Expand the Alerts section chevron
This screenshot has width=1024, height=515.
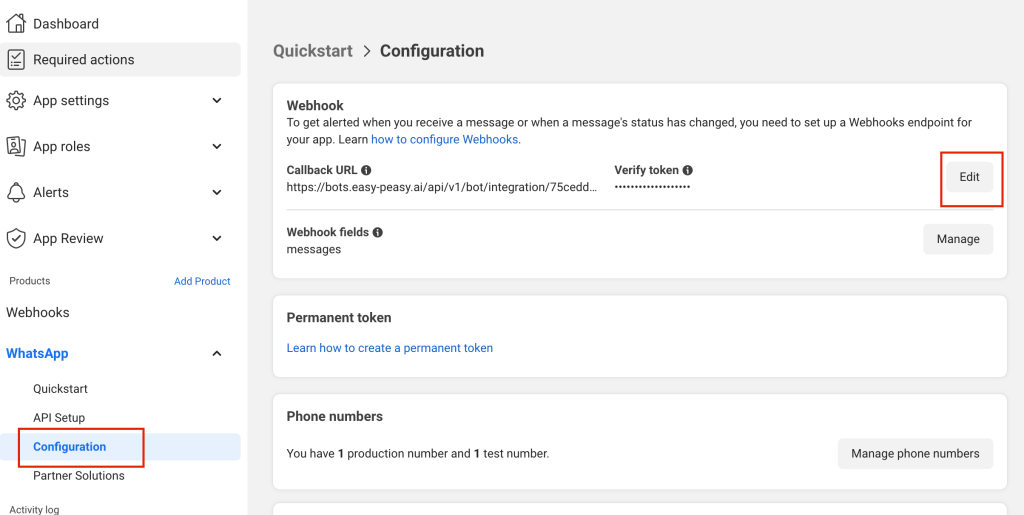pos(217,192)
